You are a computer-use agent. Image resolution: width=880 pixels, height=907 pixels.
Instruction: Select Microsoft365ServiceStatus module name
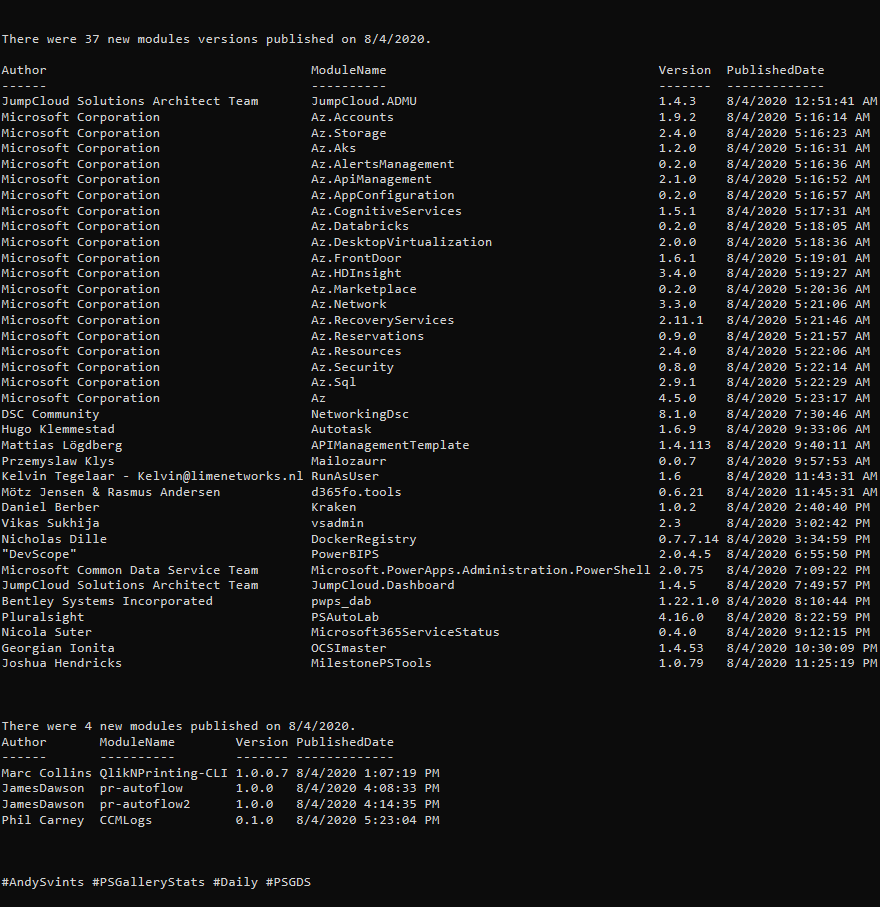405,632
